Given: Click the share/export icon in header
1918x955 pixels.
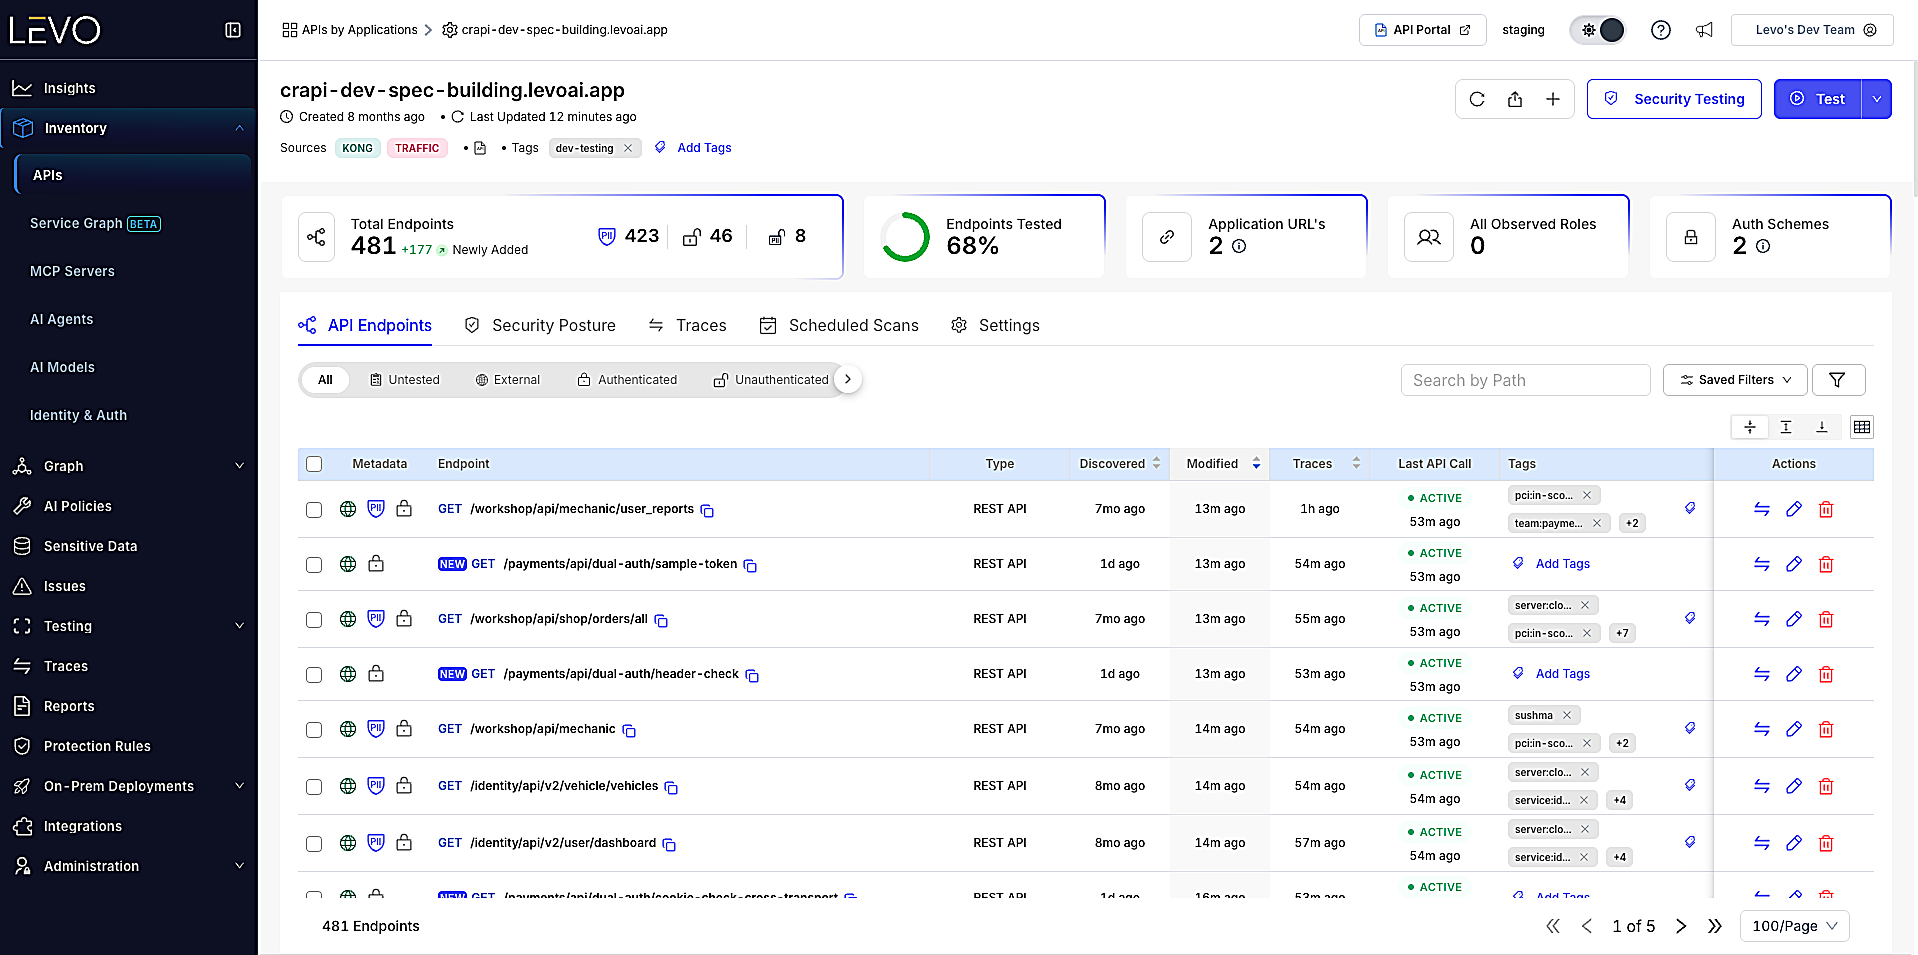Looking at the screenshot, I should click(x=1515, y=99).
